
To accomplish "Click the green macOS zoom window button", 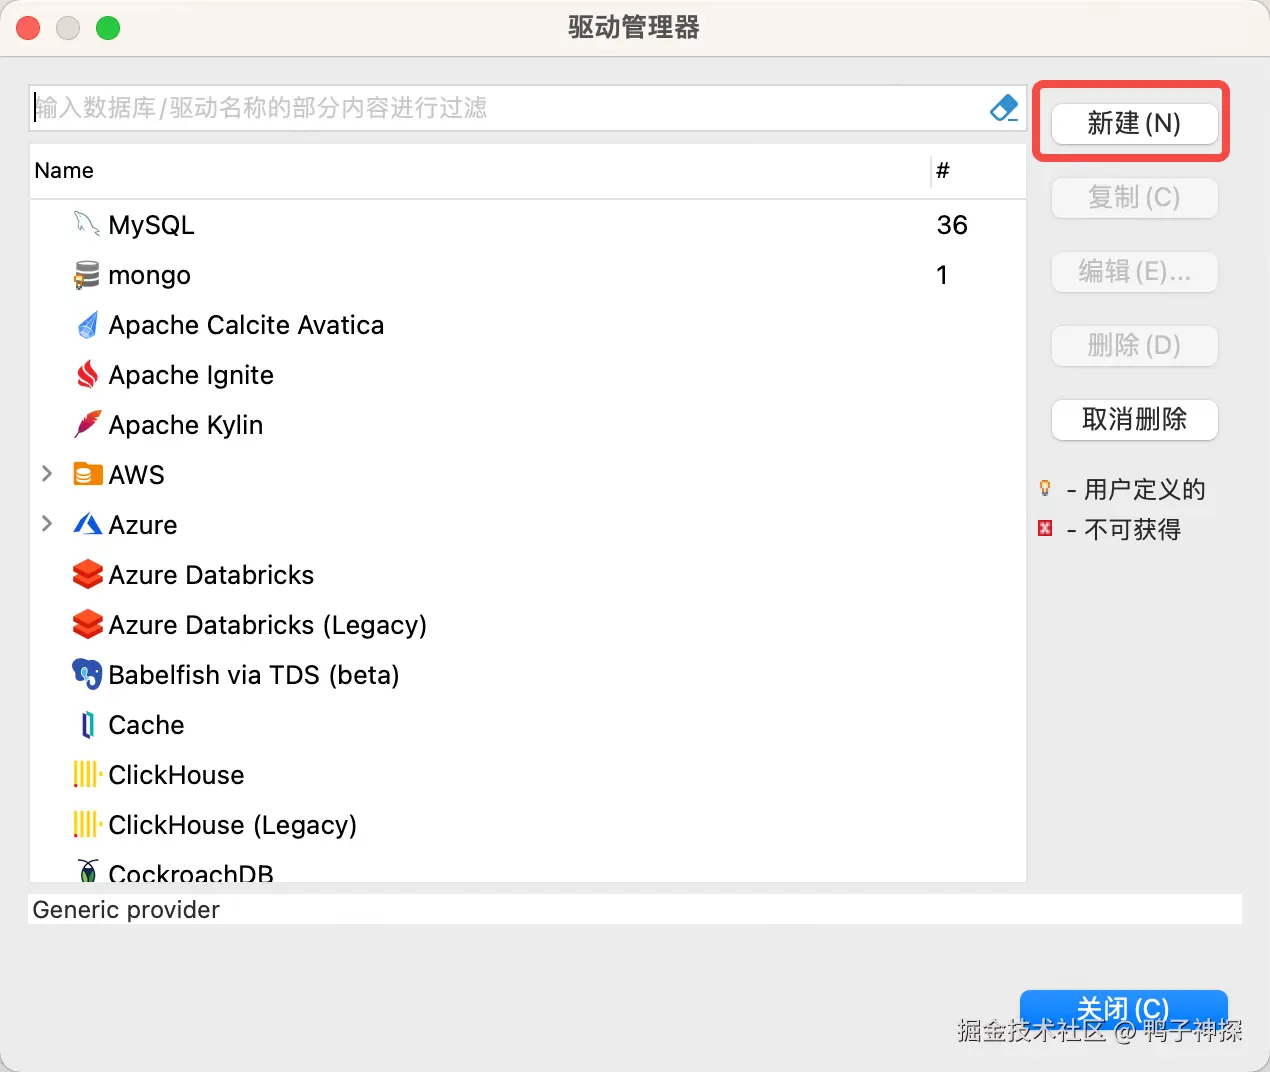I will (x=108, y=28).
